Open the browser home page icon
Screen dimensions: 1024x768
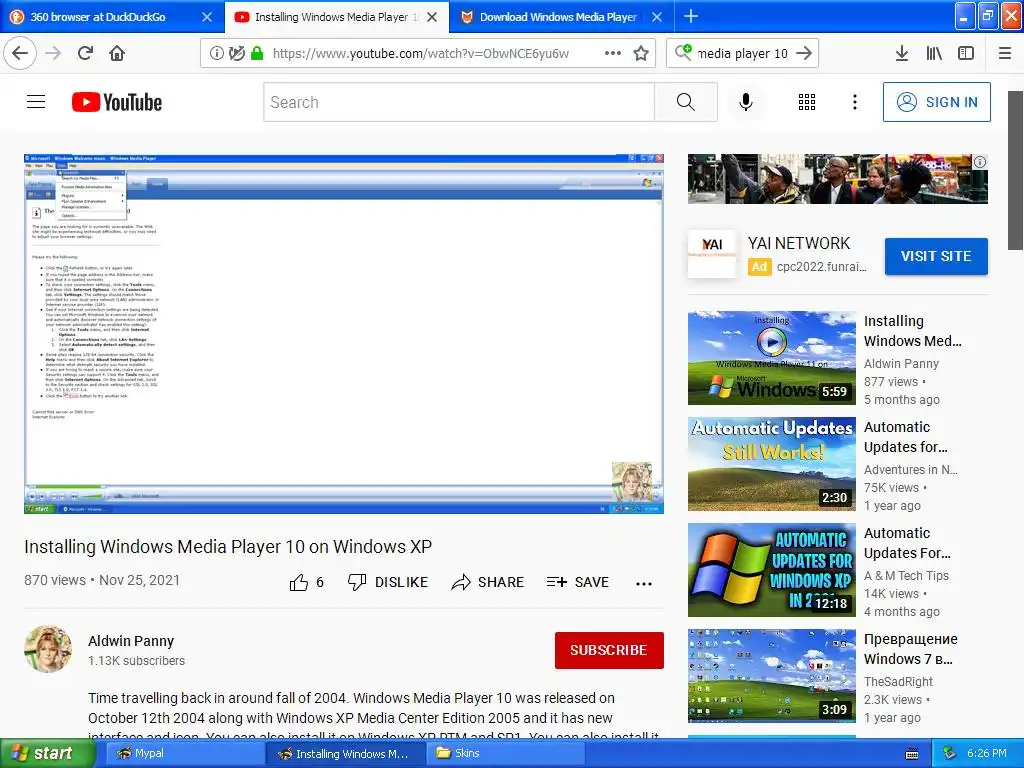[x=117, y=53]
